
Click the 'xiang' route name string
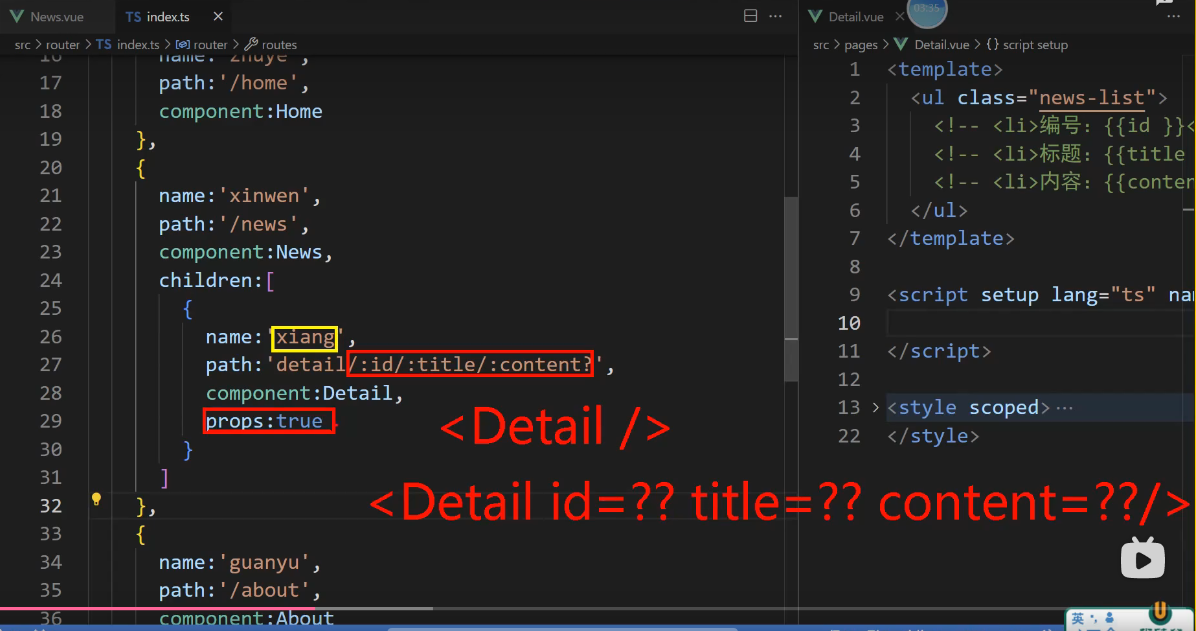pyautogui.click(x=305, y=336)
